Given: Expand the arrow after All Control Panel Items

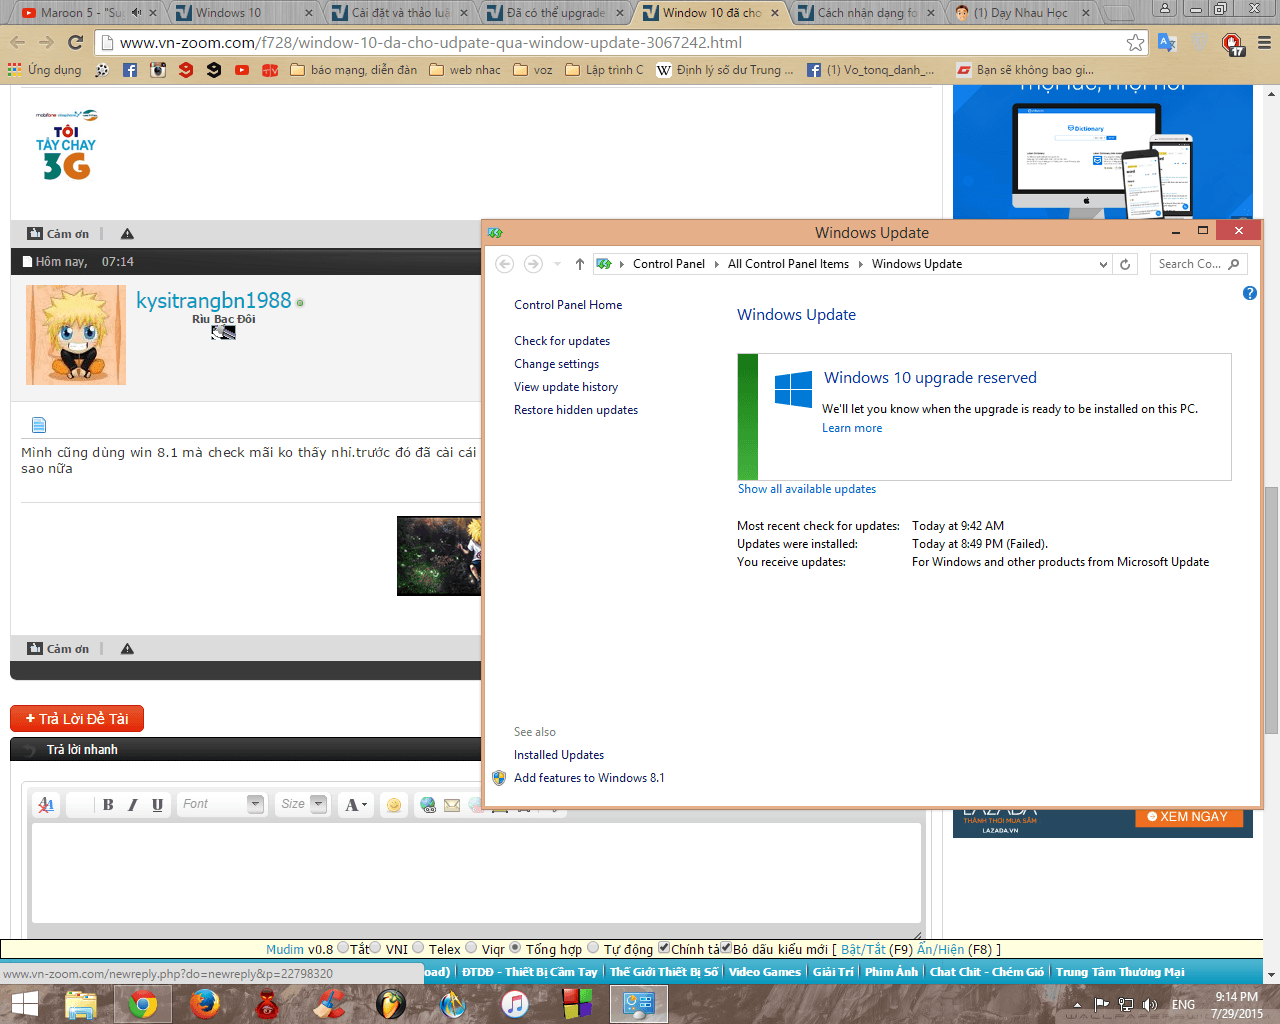Looking at the screenshot, I should 859,264.
